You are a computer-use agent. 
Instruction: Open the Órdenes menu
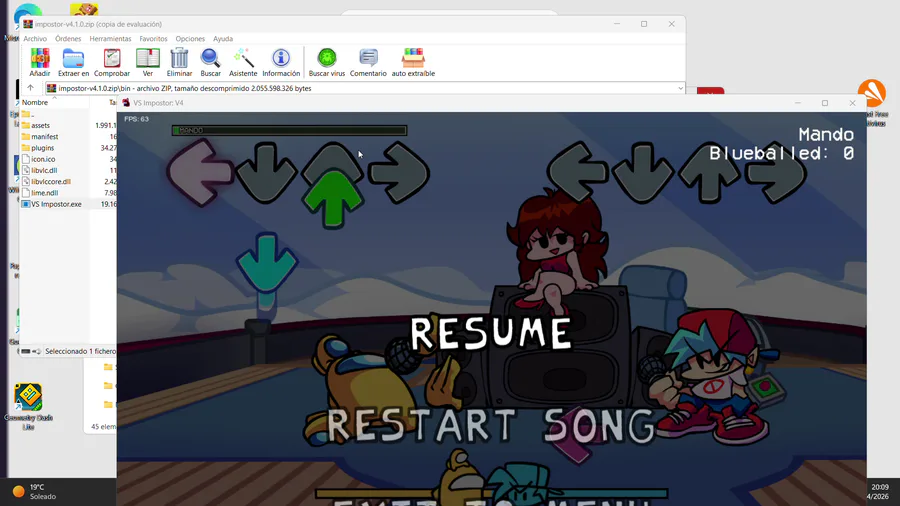click(x=68, y=38)
